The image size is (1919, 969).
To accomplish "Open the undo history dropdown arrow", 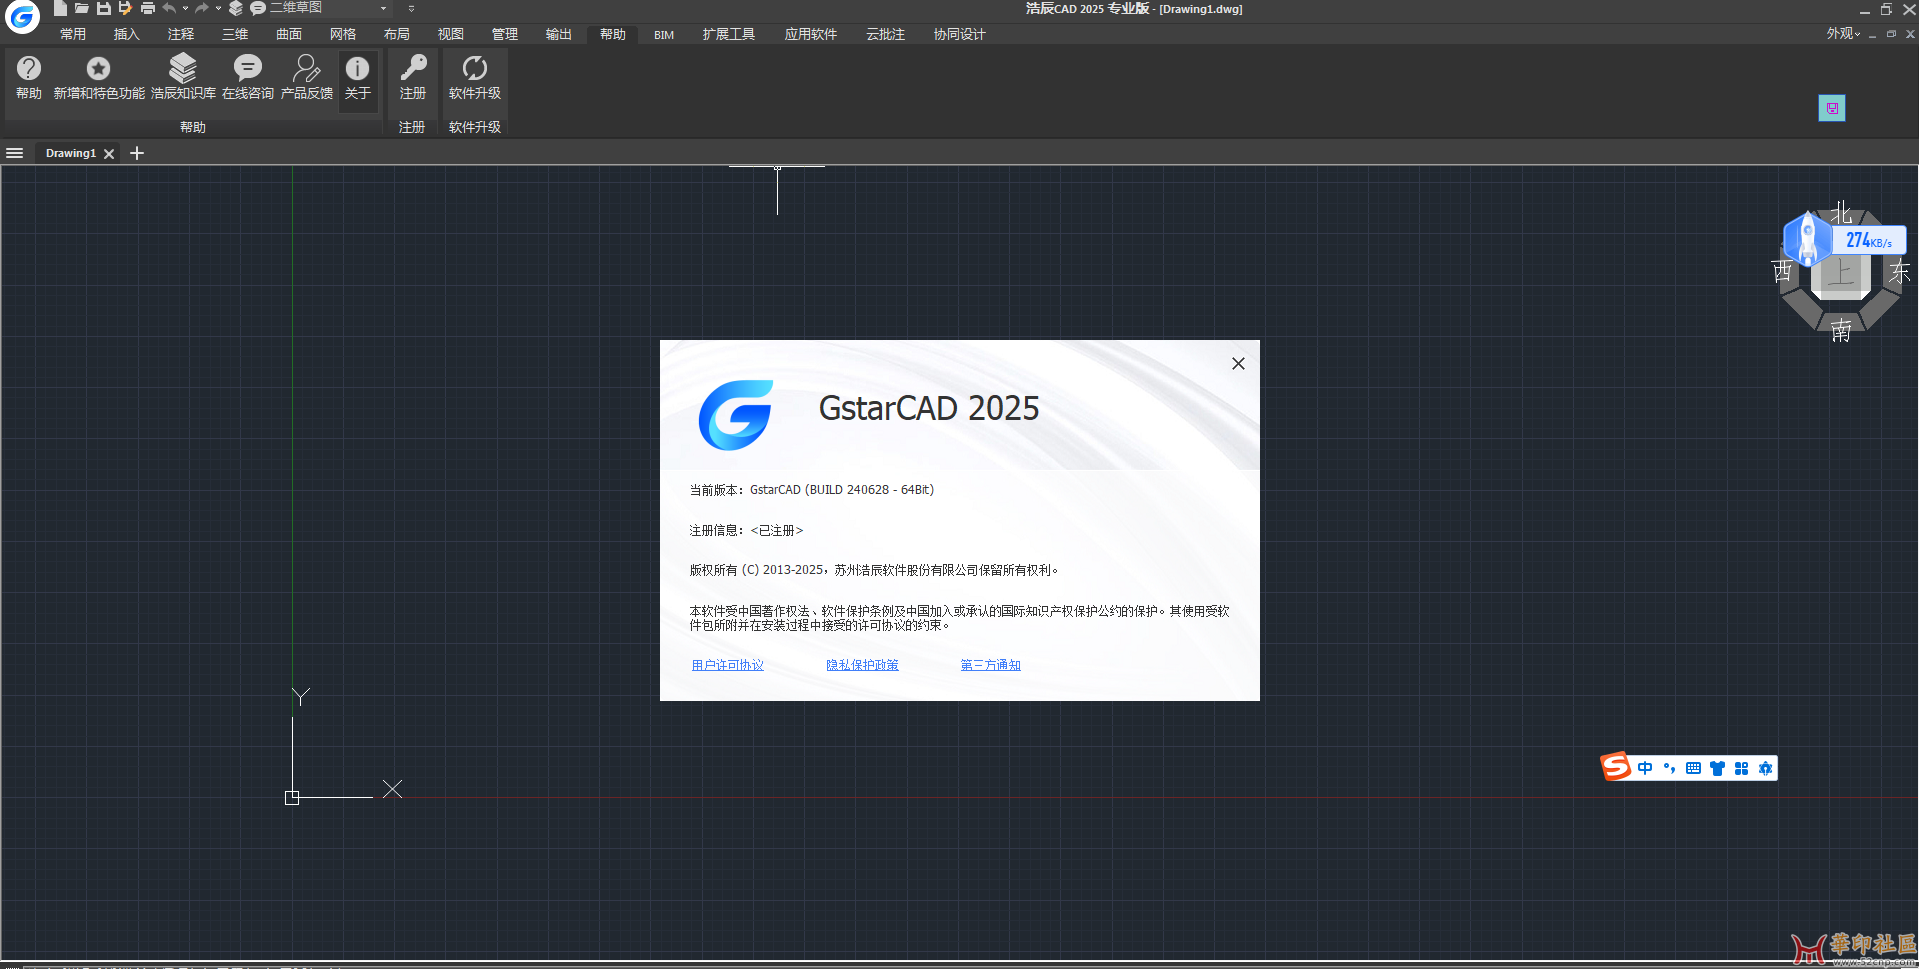I will click(185, 8).
